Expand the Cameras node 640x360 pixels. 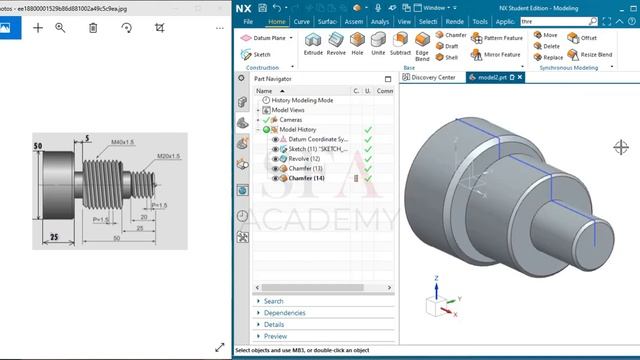(258, 120)
